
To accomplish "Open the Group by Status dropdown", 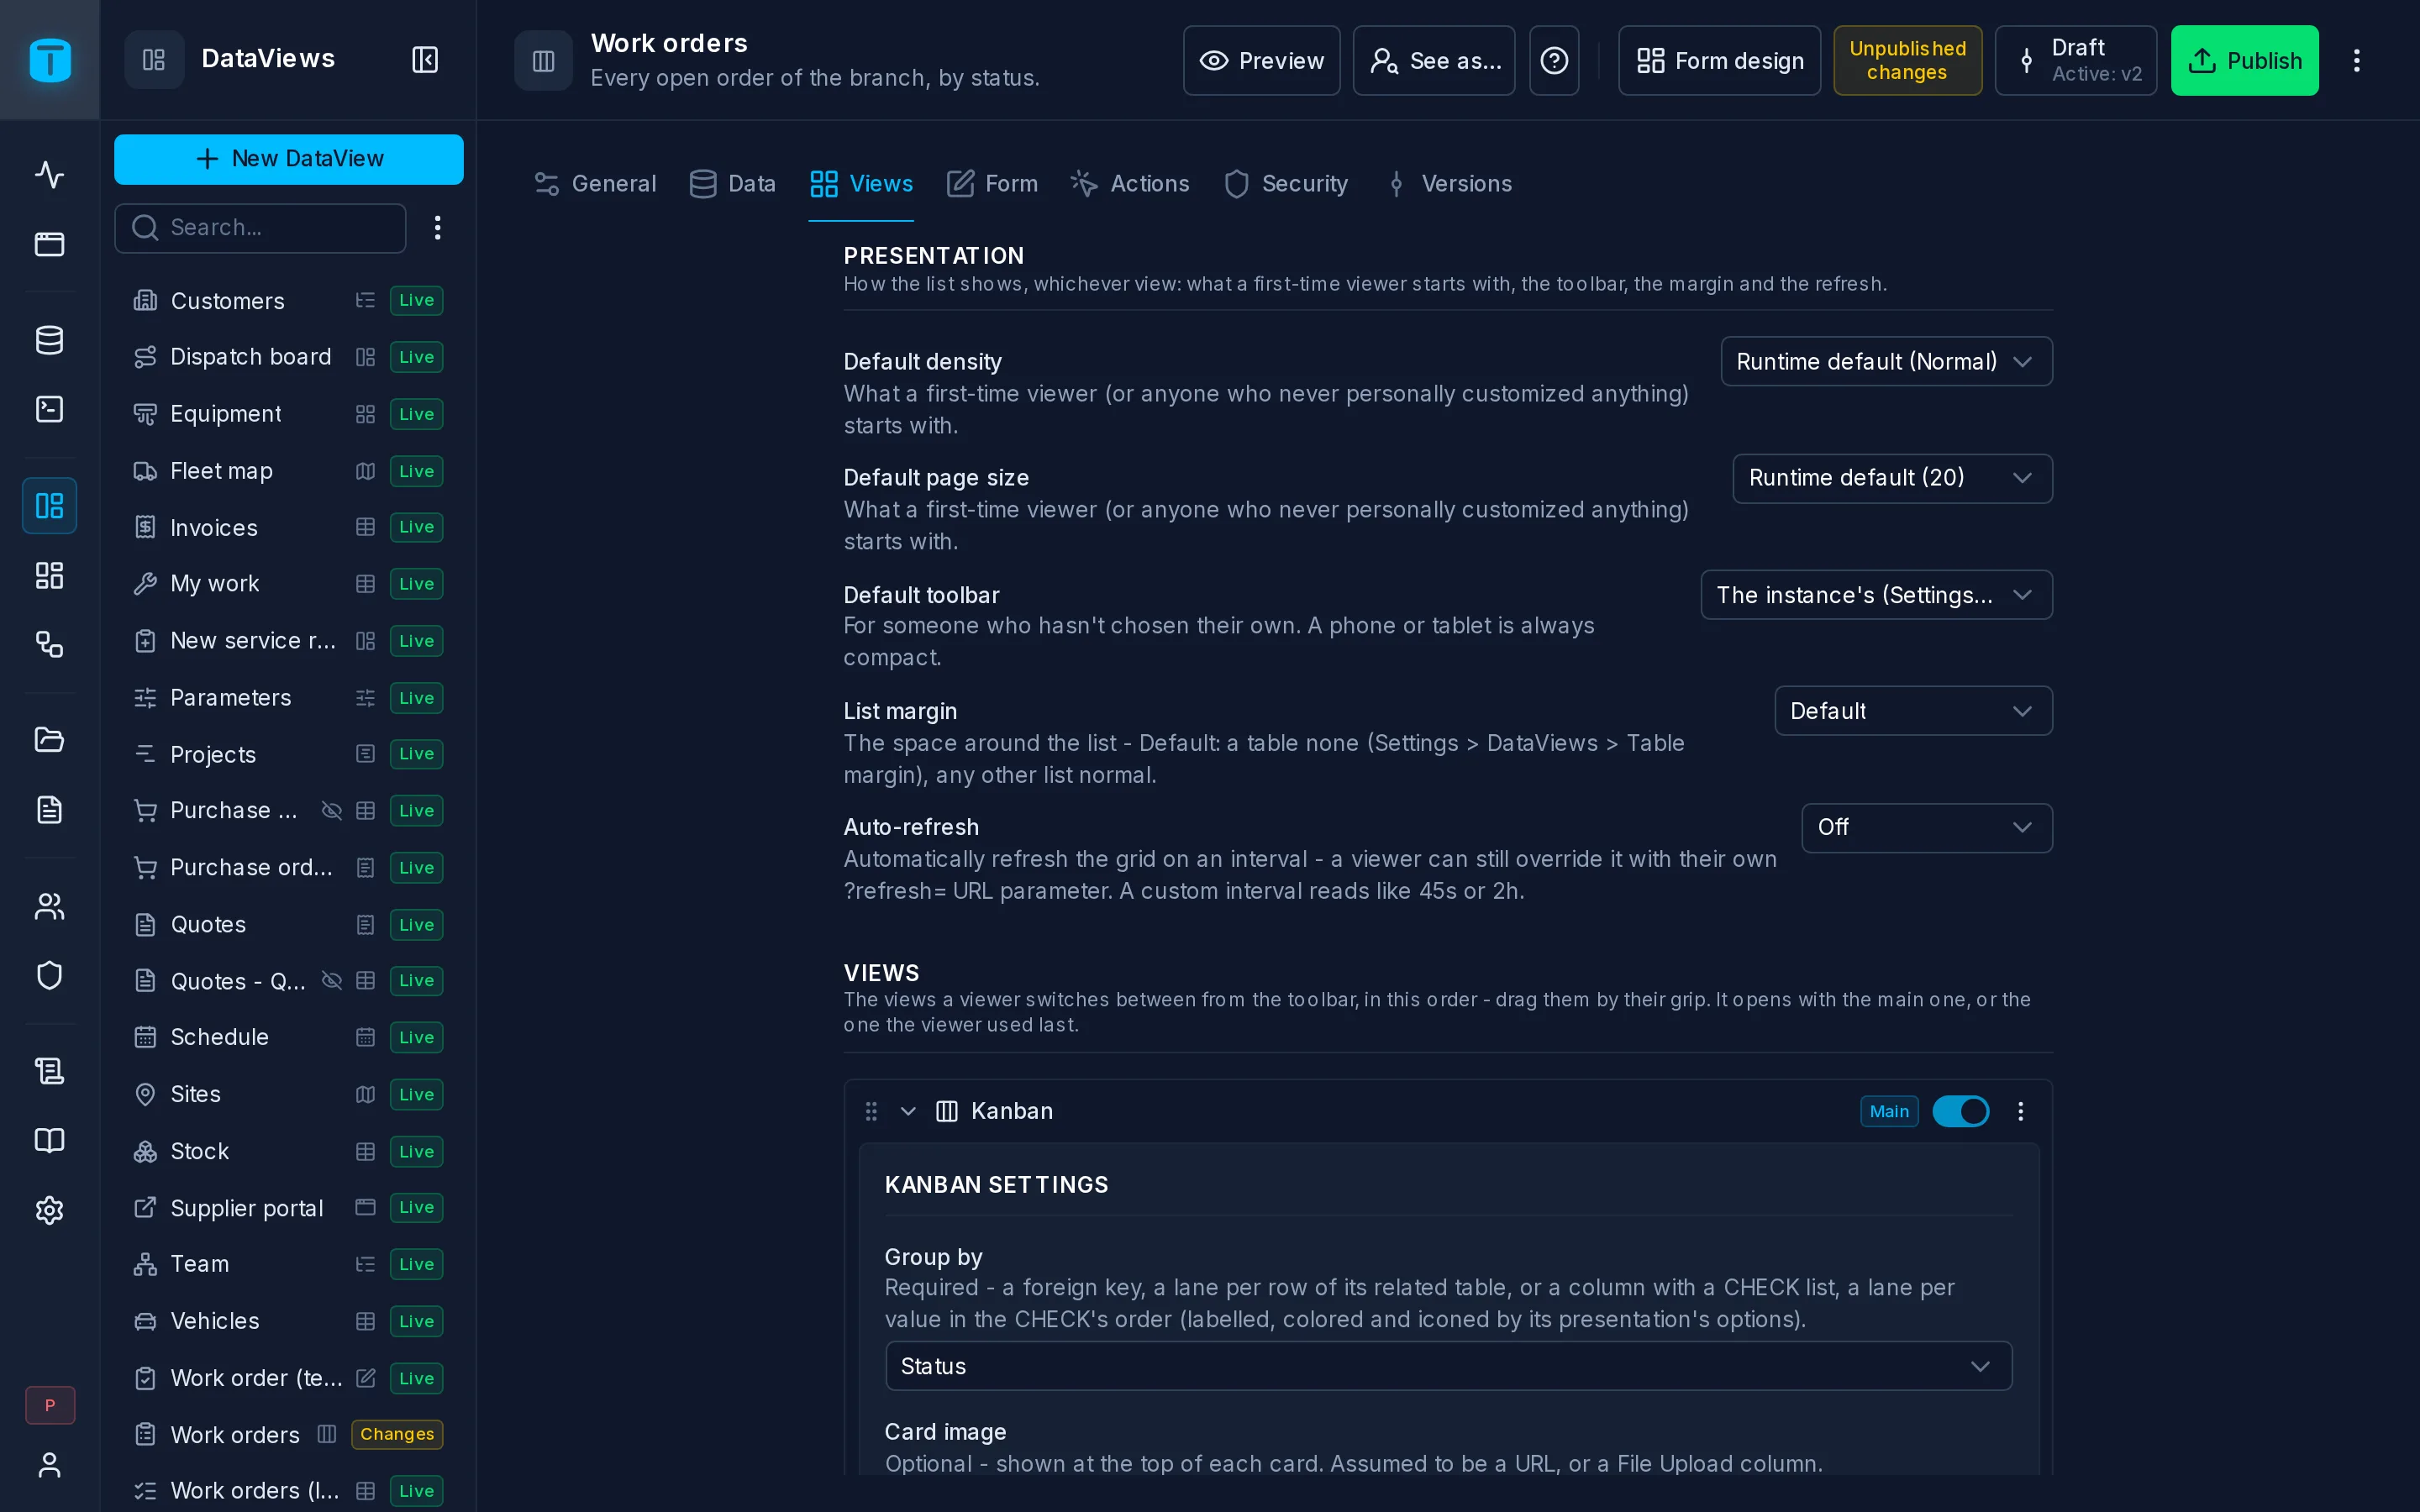I will point(1448,1366).
